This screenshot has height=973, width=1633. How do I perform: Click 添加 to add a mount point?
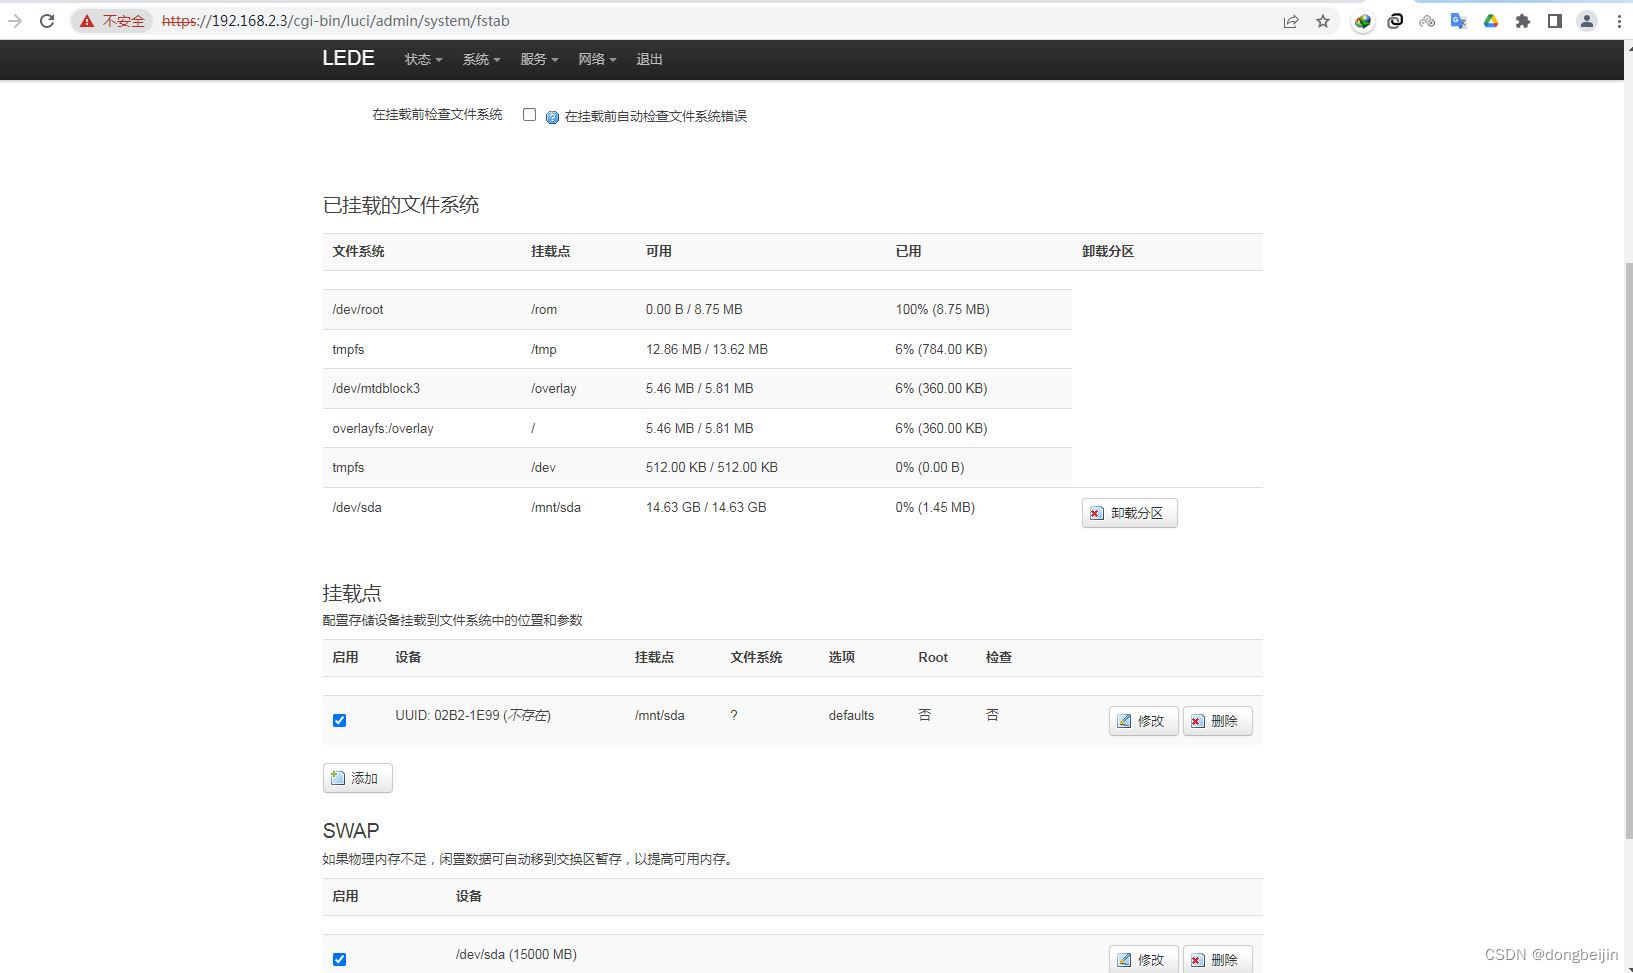point(357,778)
